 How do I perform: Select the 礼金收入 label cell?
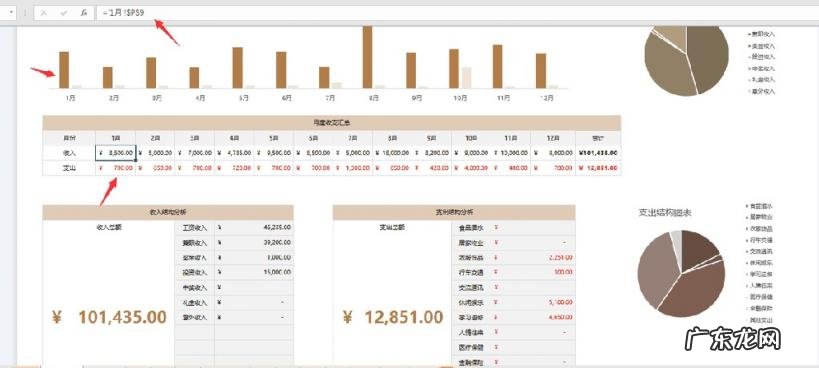coord(194,302)
